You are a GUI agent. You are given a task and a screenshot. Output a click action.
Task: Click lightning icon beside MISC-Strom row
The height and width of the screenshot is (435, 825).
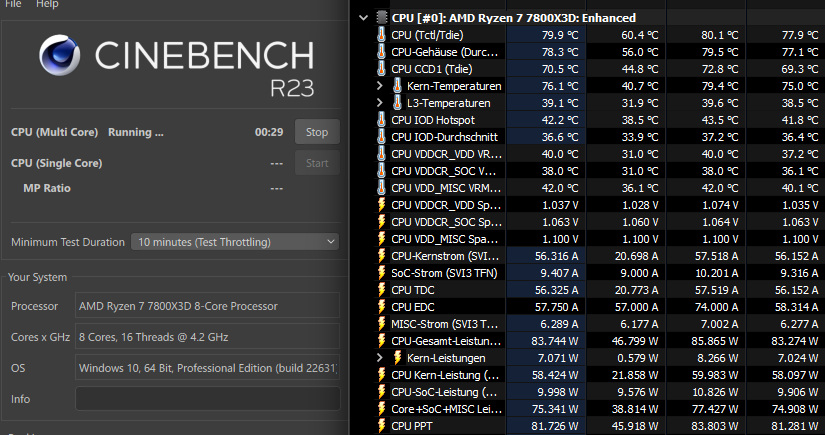[x=381, y=323]
